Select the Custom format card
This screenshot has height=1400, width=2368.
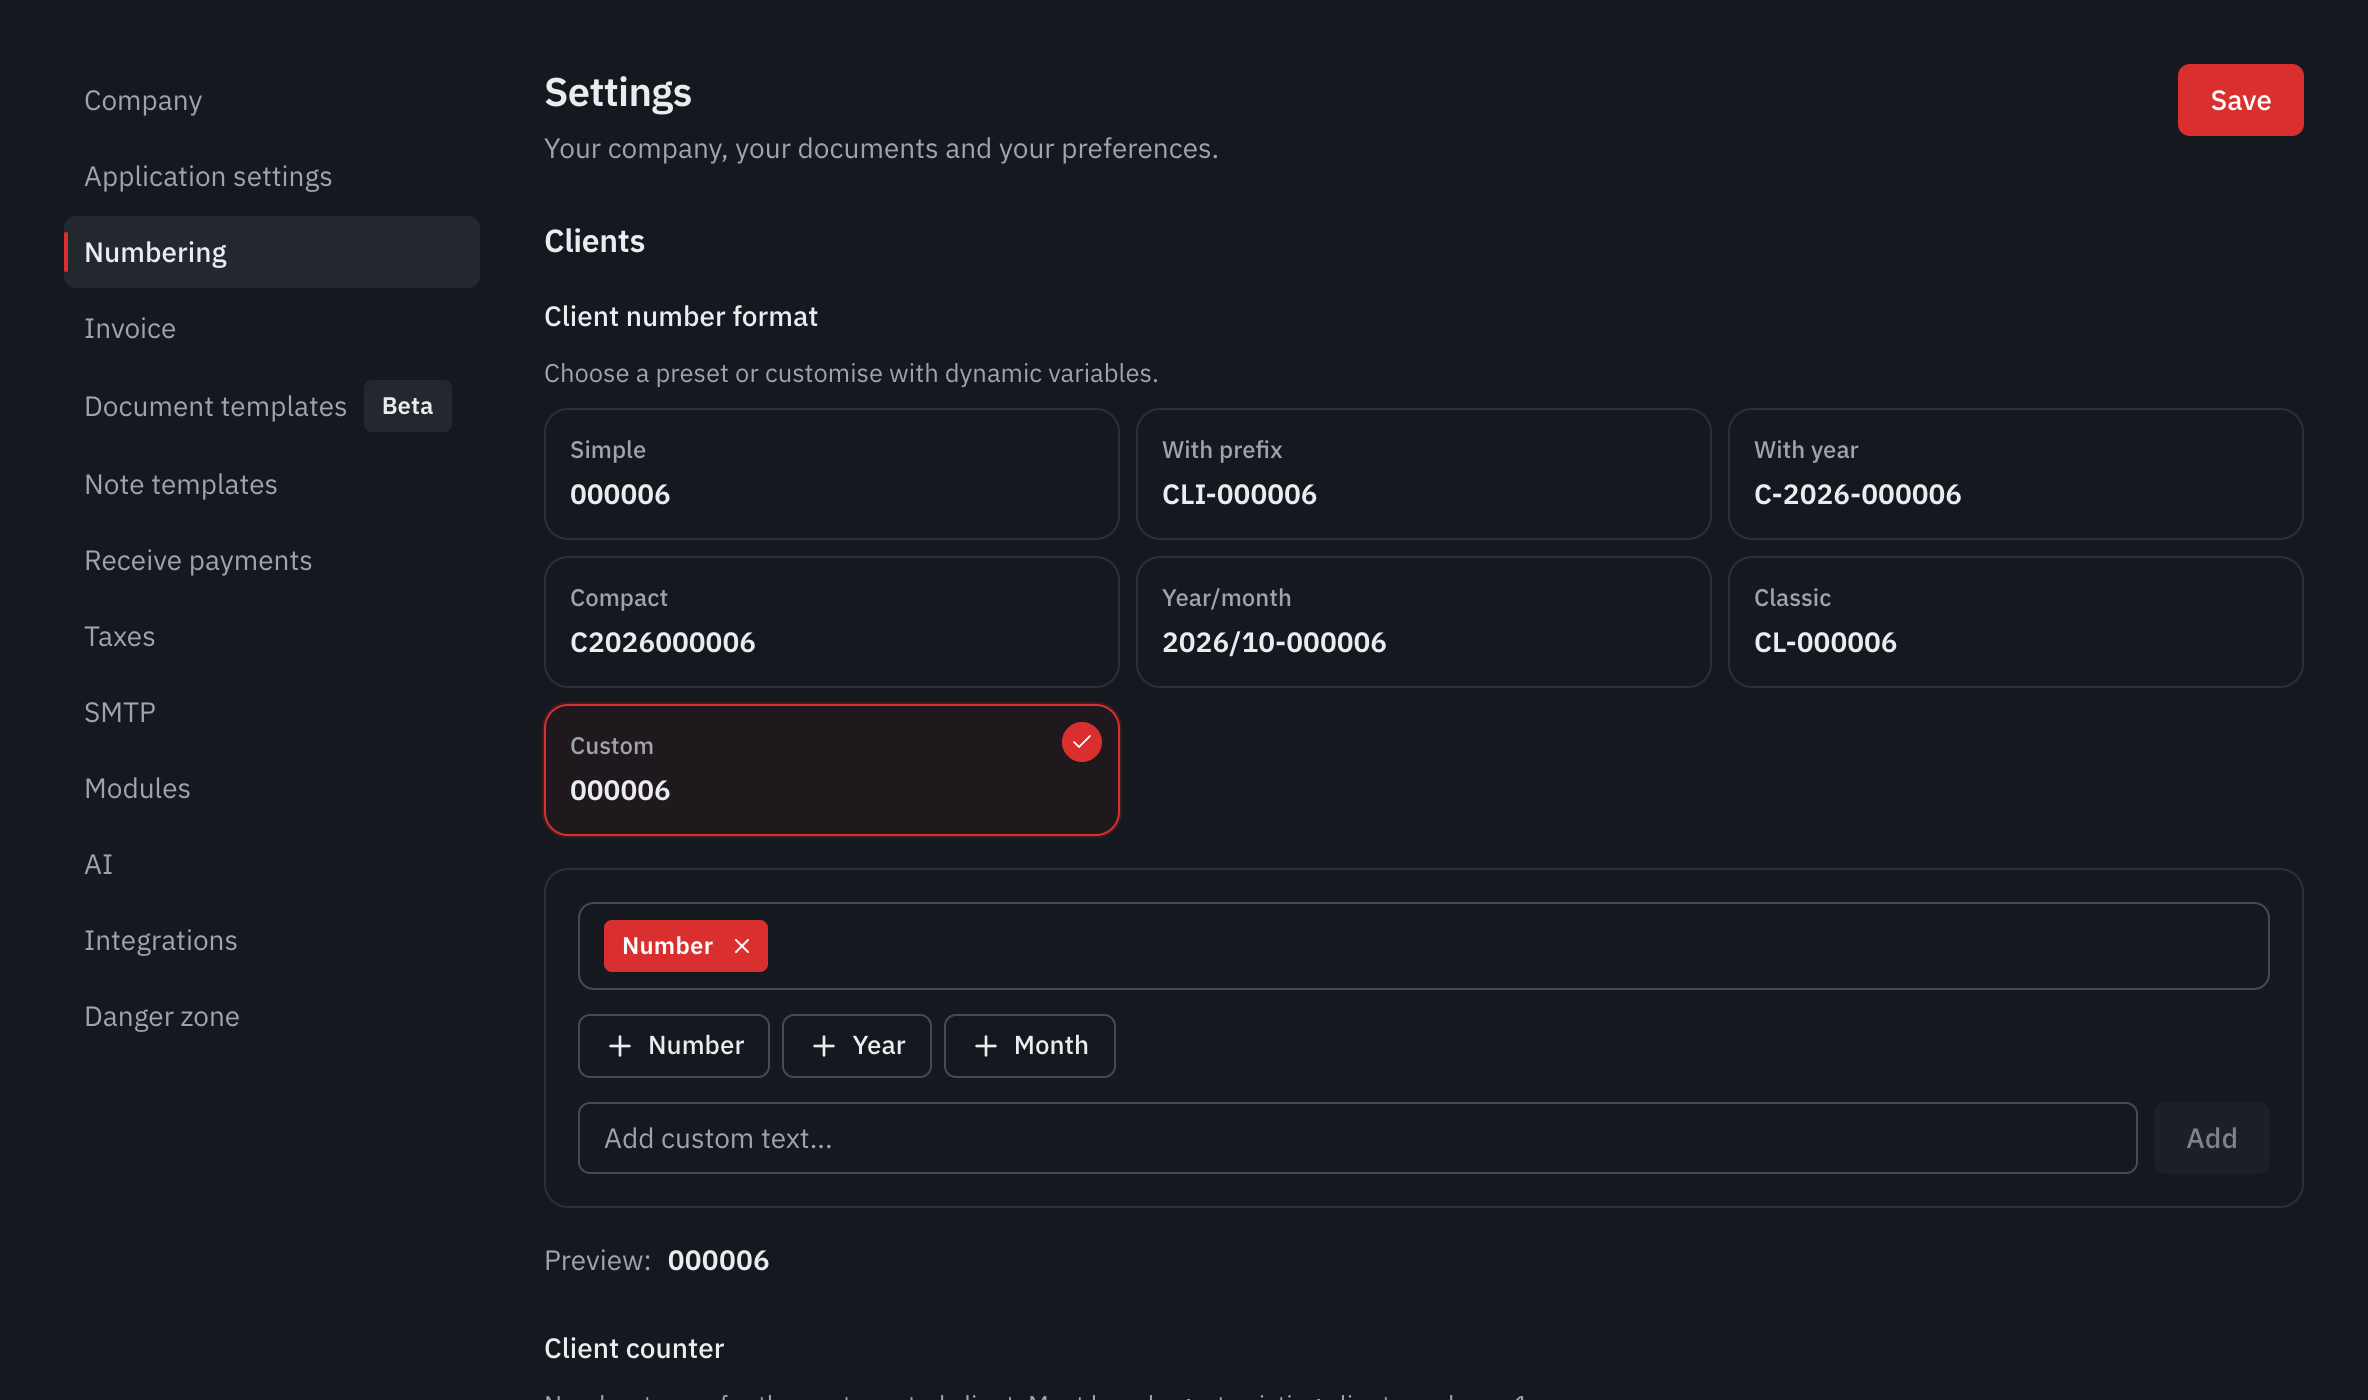(832, 770)
